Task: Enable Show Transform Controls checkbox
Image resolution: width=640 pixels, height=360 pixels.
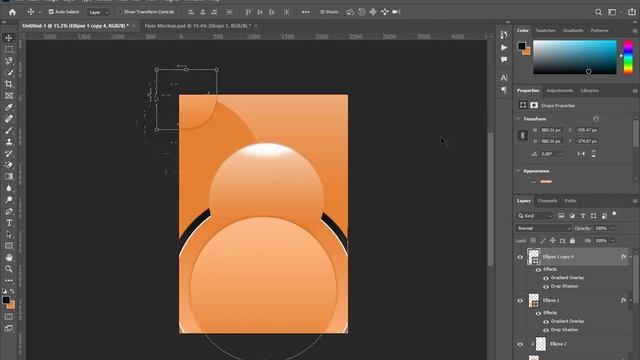Action: tap(120, 12)
